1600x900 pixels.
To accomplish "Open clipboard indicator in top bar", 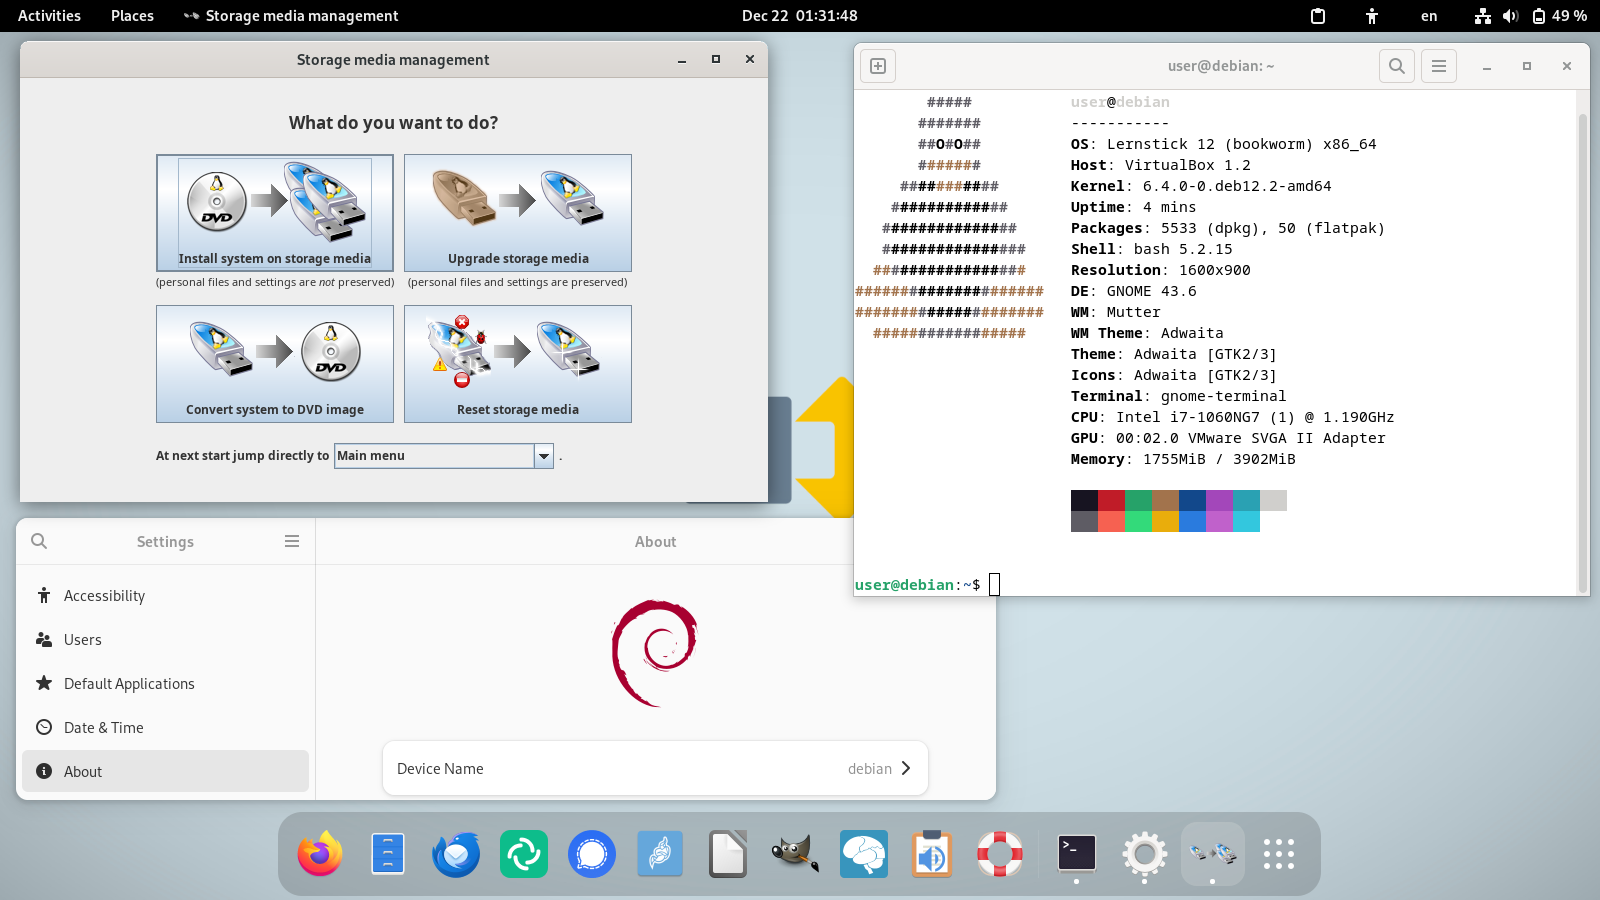I will pyautogui.click(x=1318, y=16).
